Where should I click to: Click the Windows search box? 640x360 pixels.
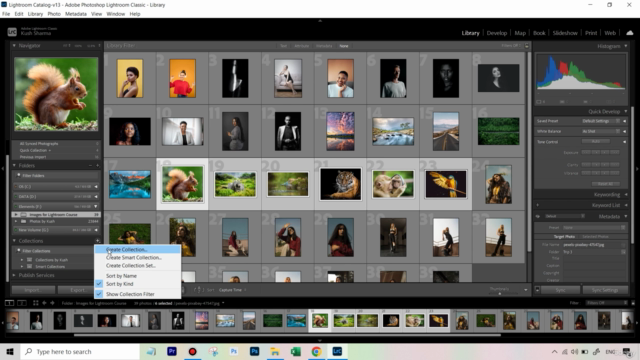(80, 351)
